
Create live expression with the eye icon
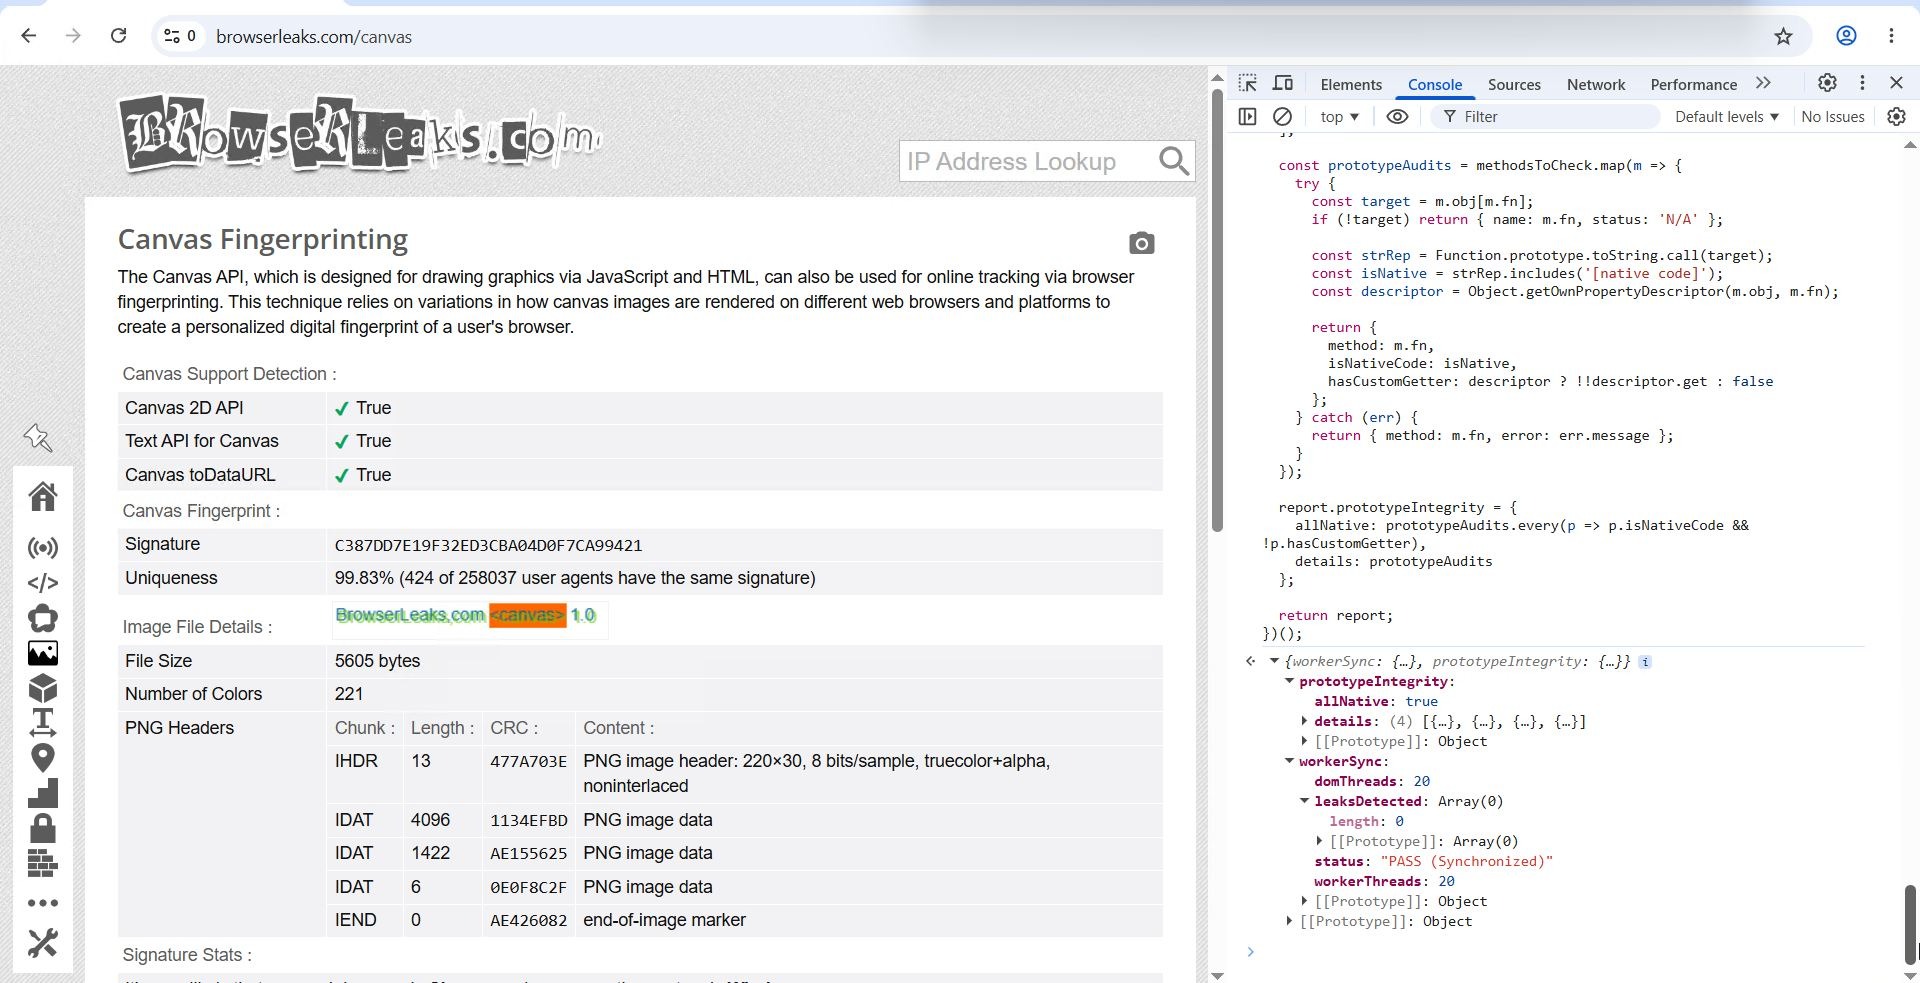click(1398, 117)
